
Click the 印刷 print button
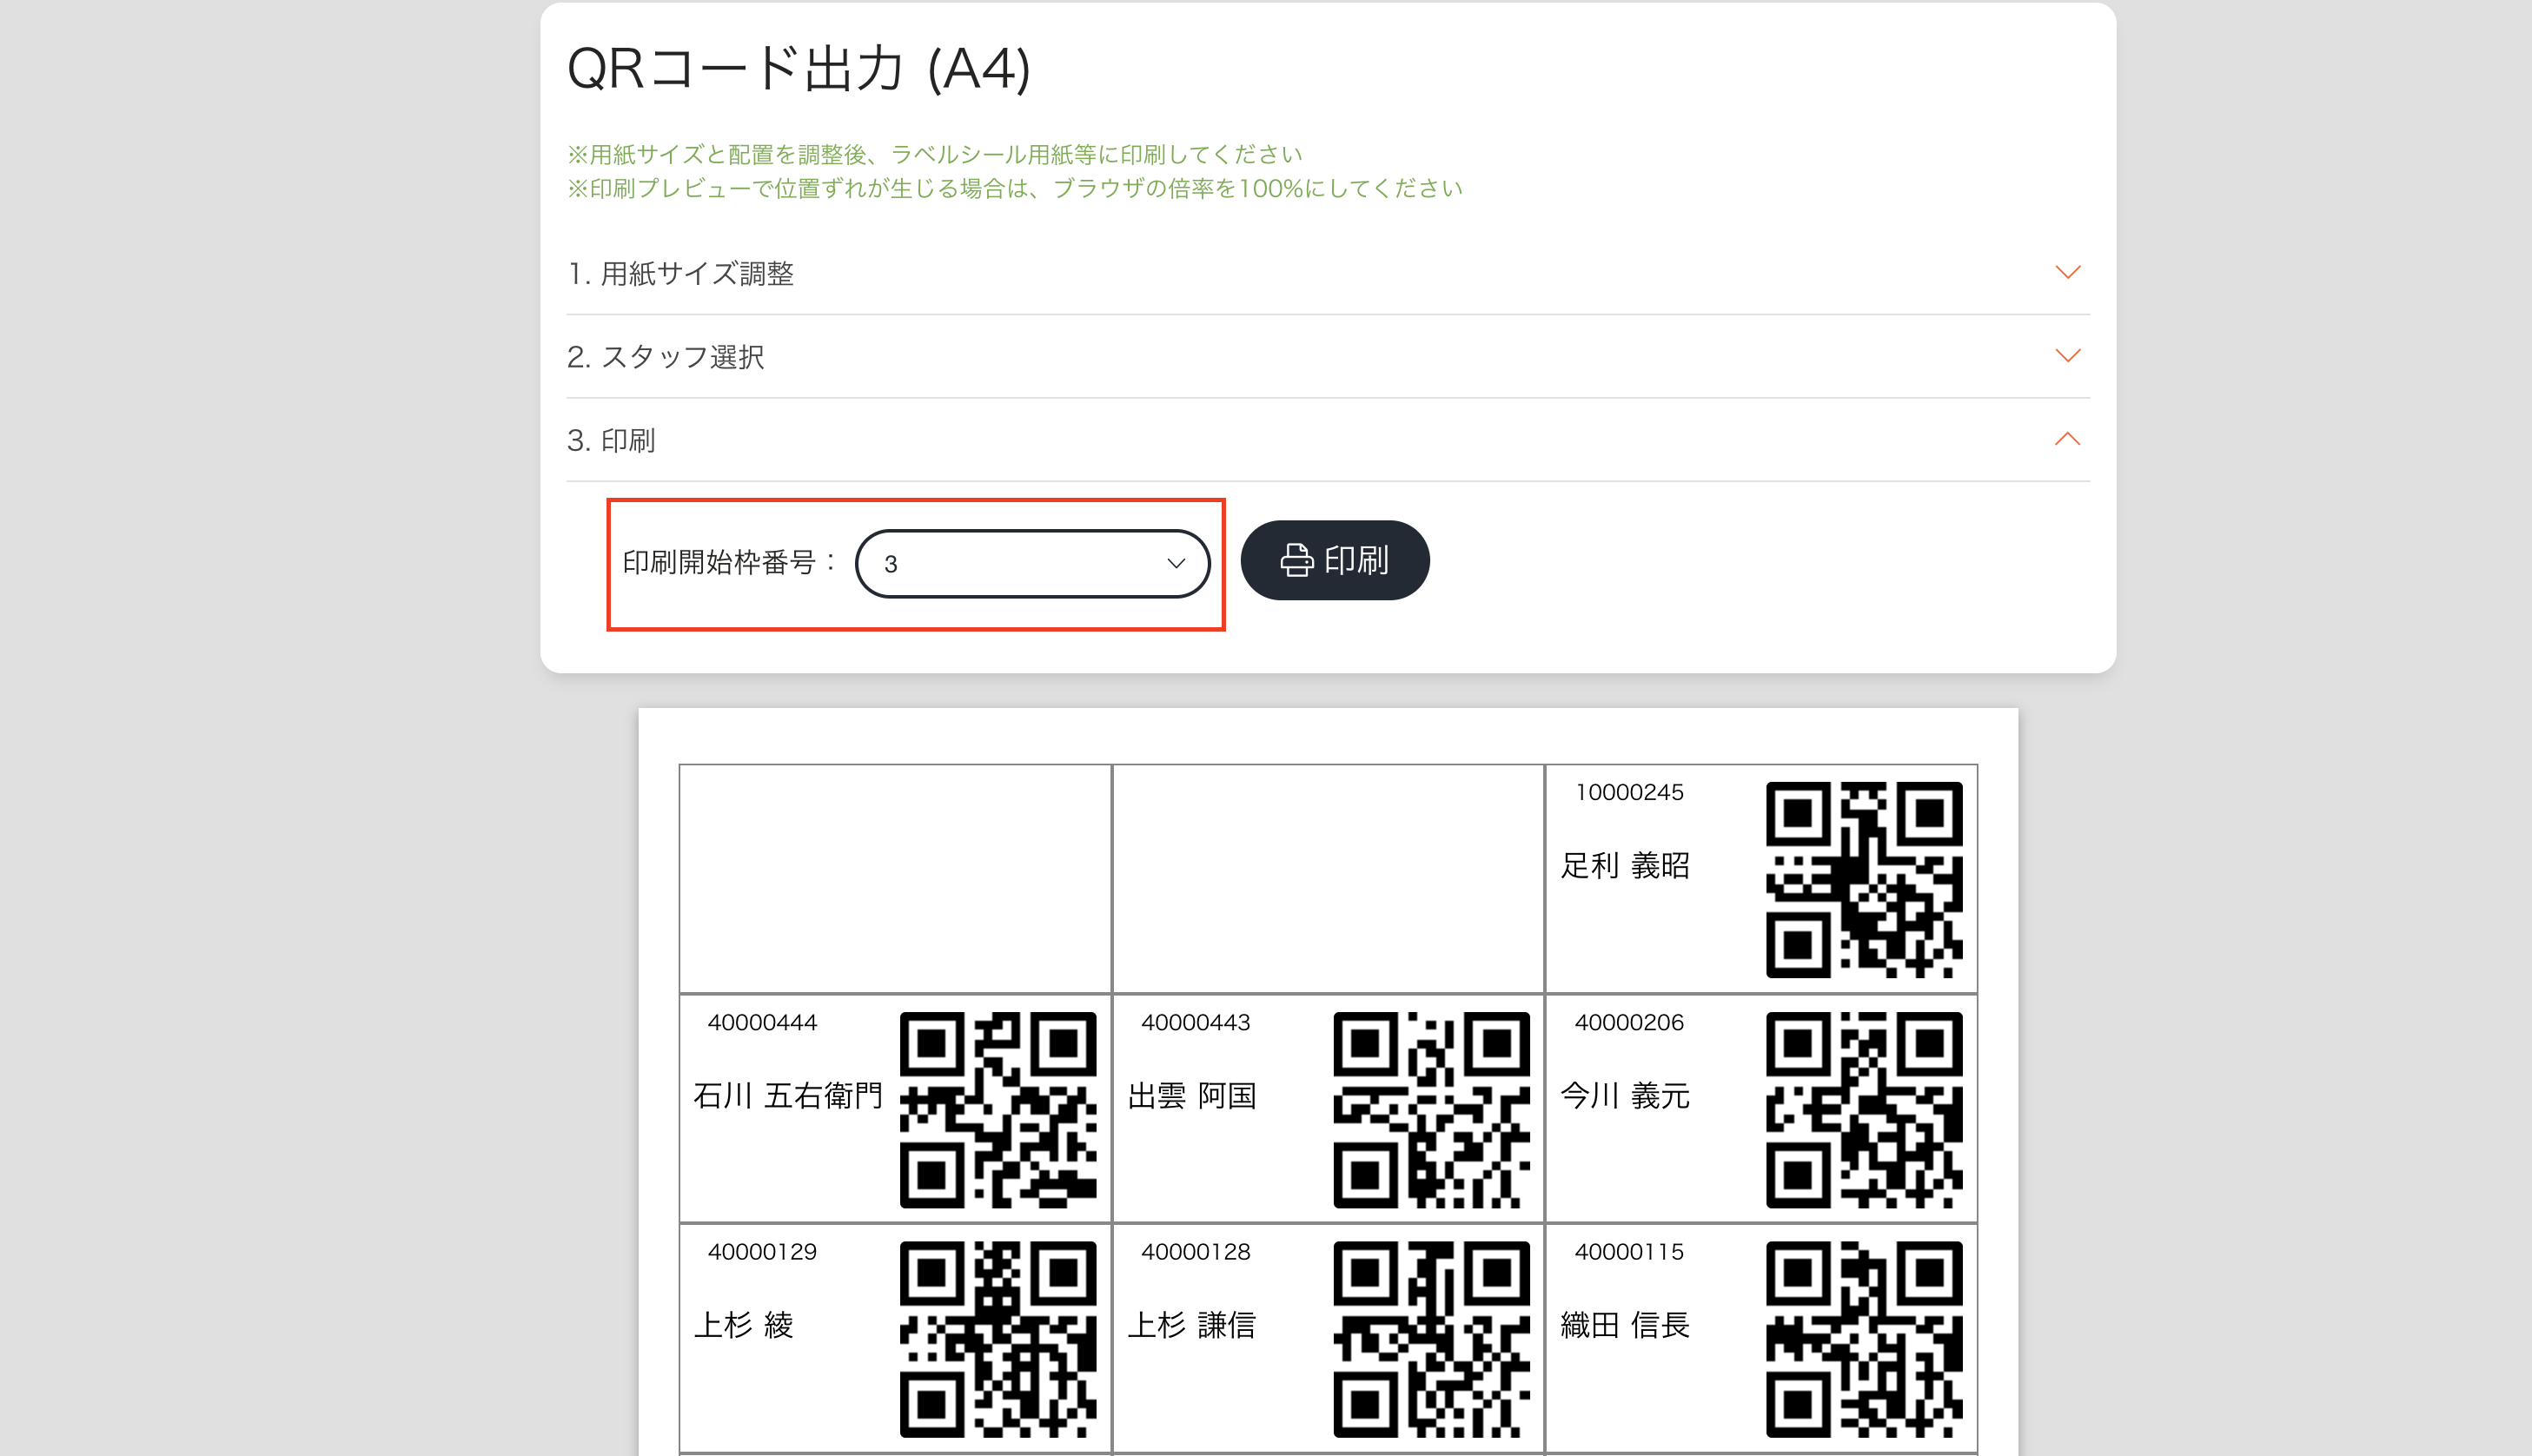click(1334, 560)
